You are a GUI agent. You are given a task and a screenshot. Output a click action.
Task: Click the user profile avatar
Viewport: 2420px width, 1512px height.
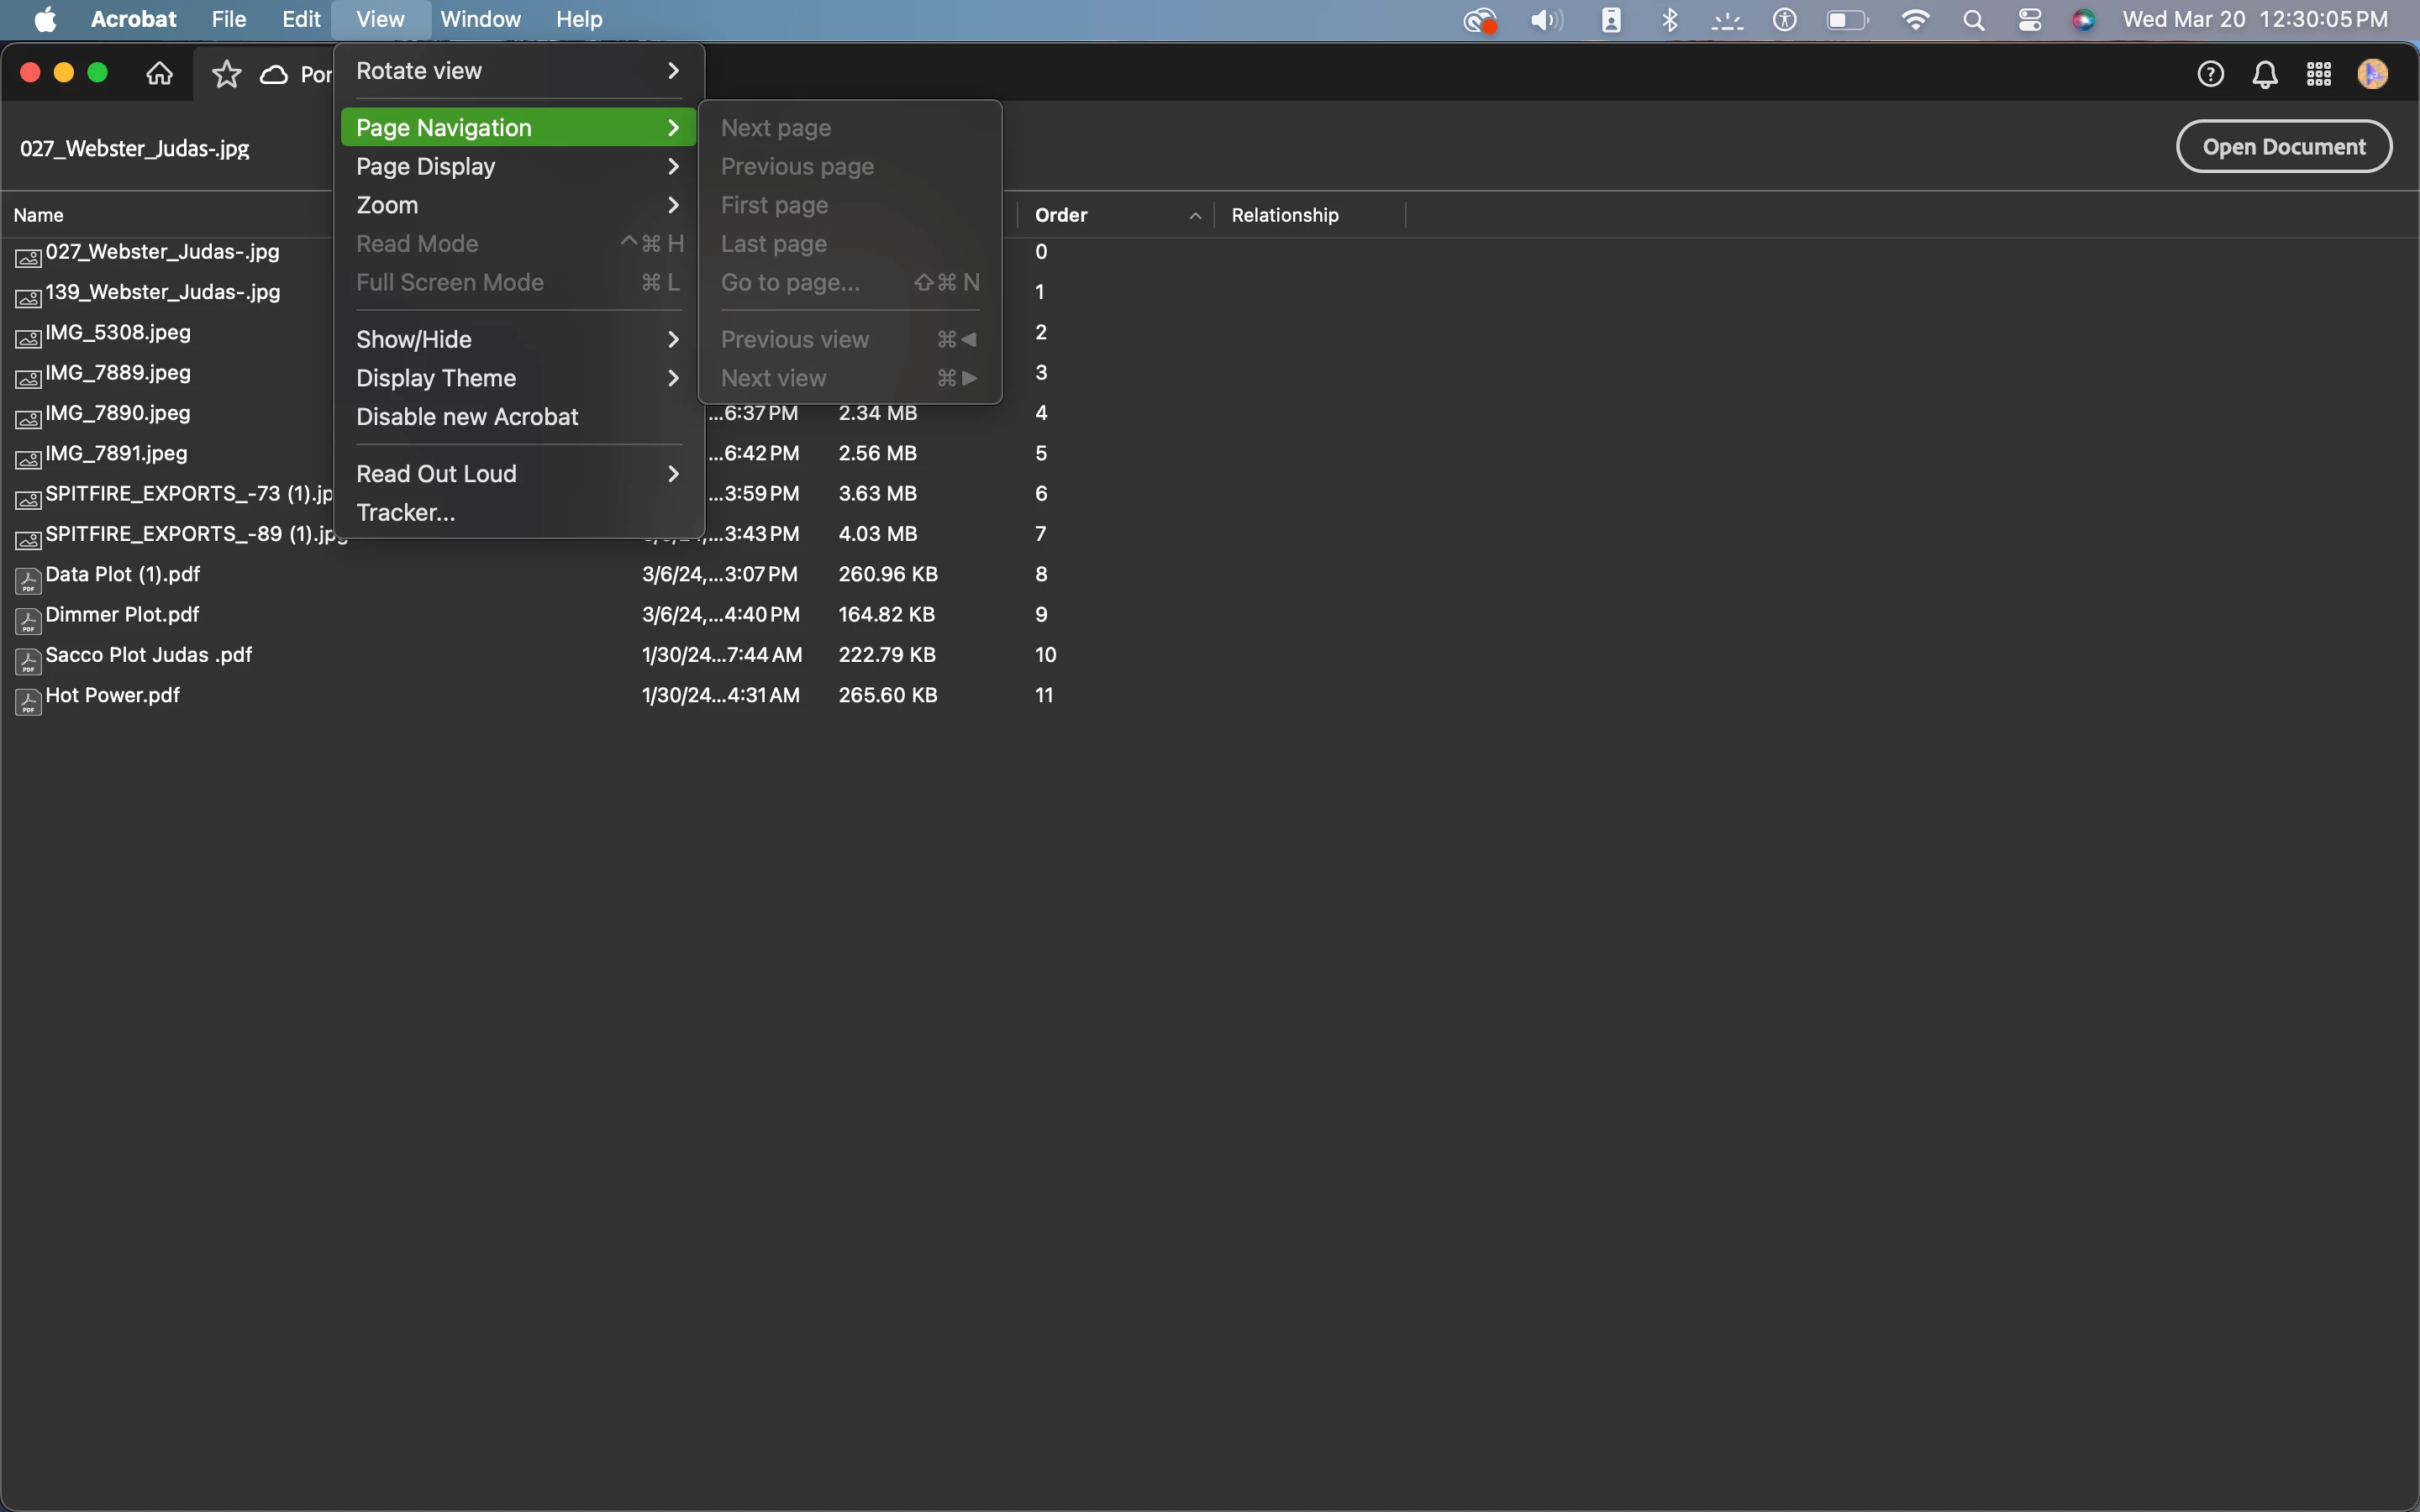(2373, 74)
